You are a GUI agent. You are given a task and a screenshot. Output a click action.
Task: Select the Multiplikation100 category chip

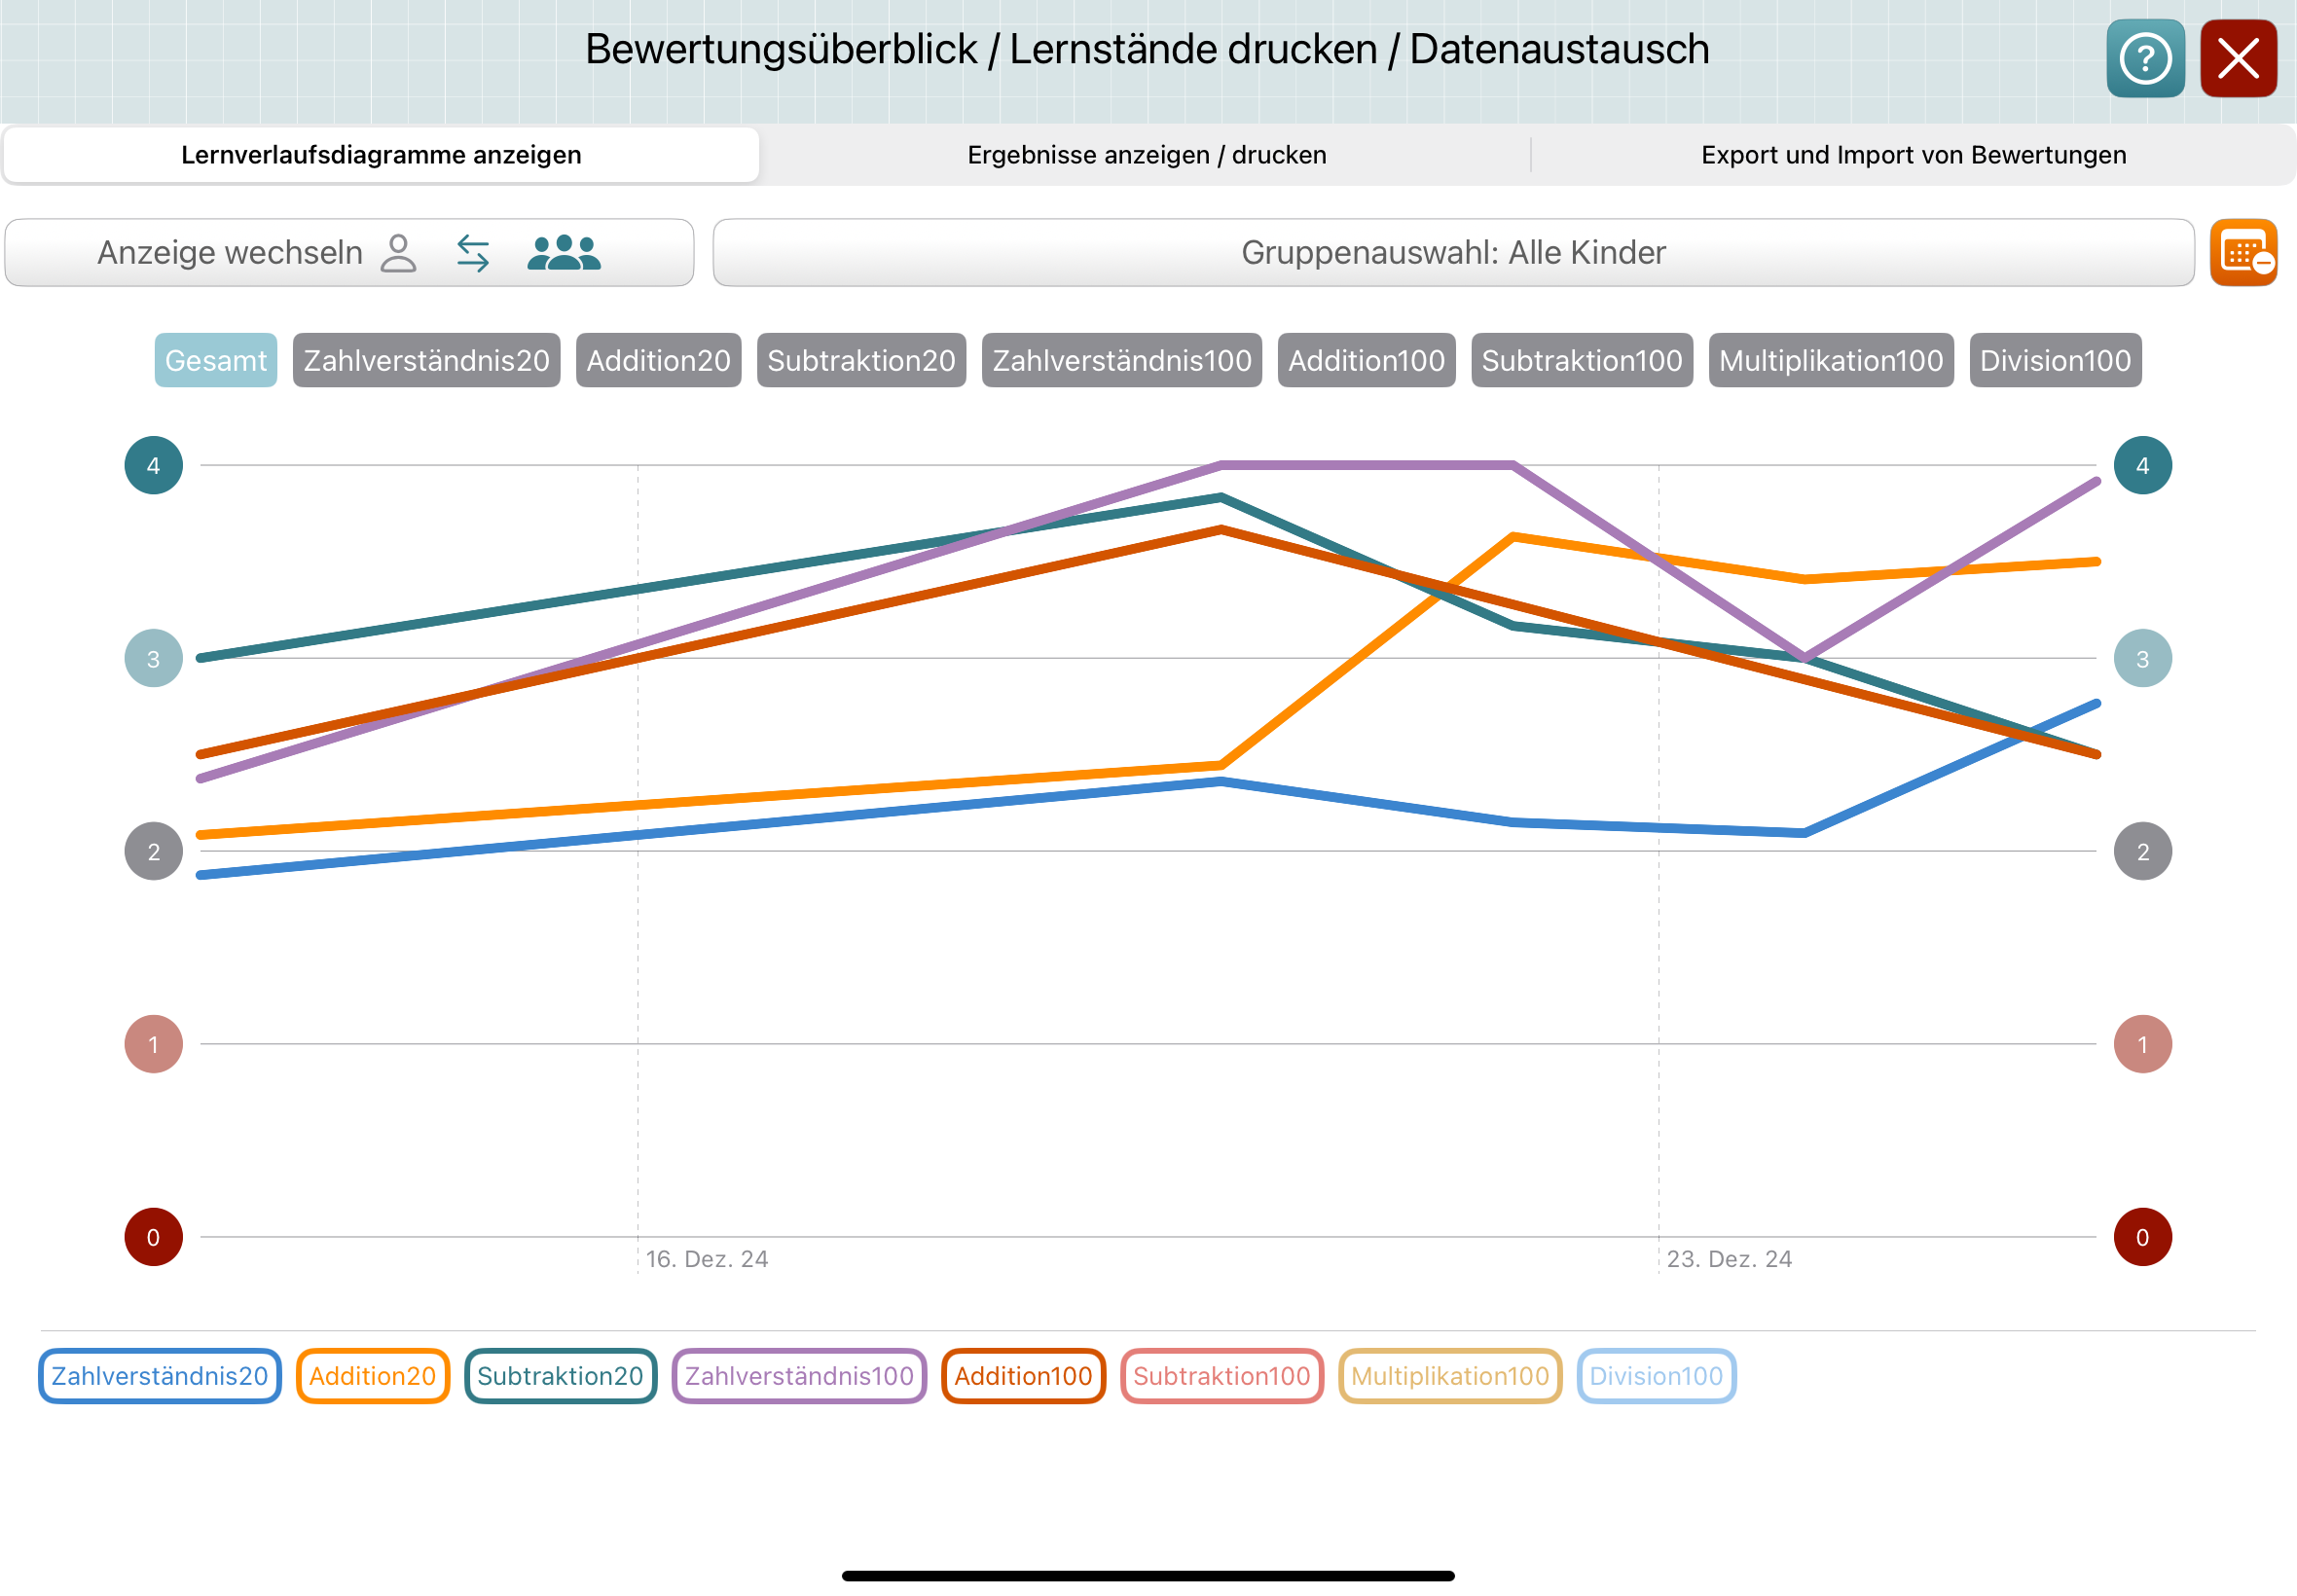coord(1830,360)
